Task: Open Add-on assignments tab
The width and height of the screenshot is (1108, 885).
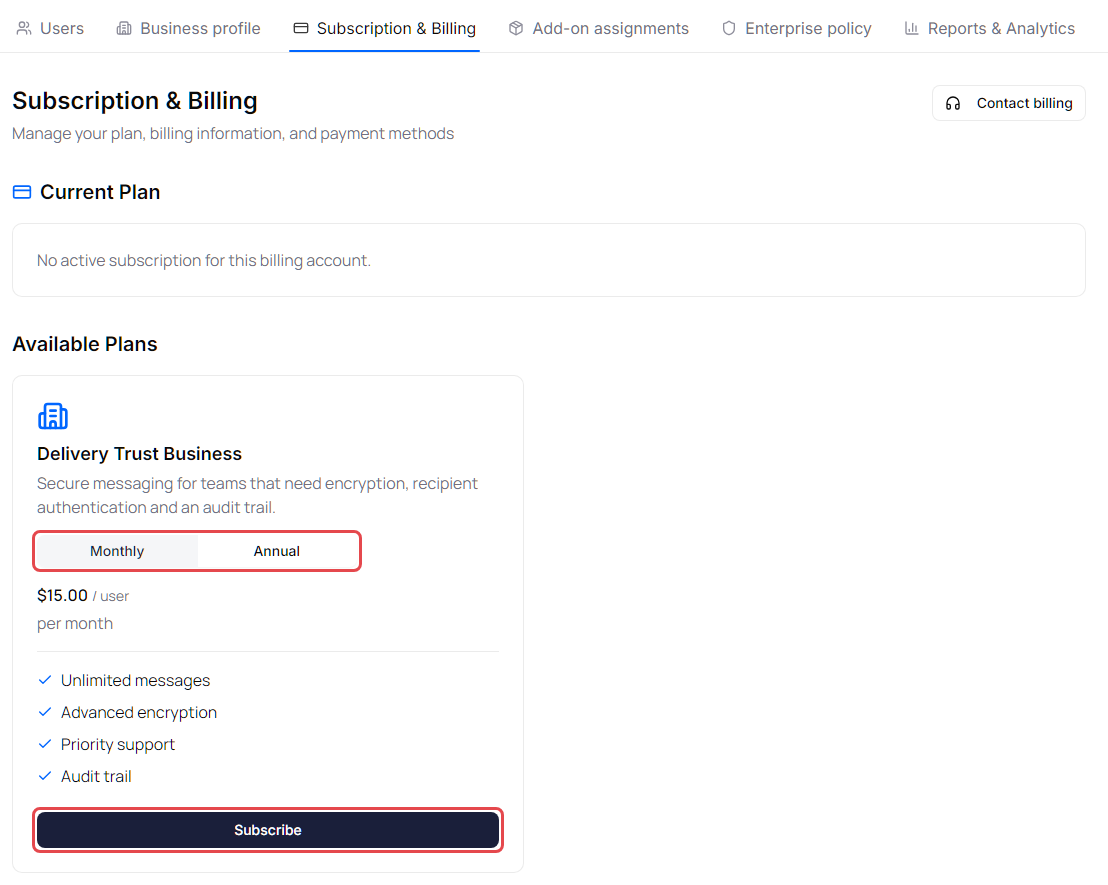Action: point(598,28)
